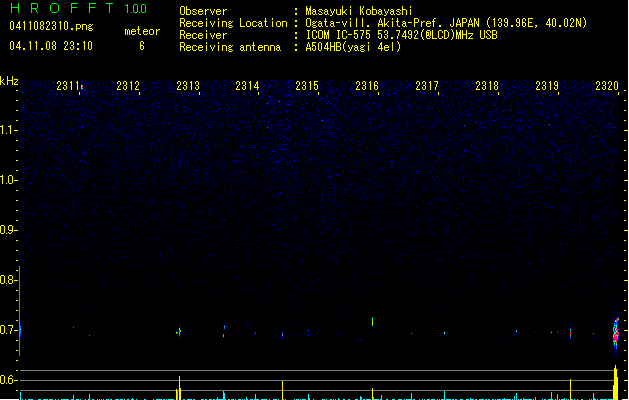Click the 'Observer' field label
Image resolution: width=629 pixels, height=400 pixels.
coord(203,11)
